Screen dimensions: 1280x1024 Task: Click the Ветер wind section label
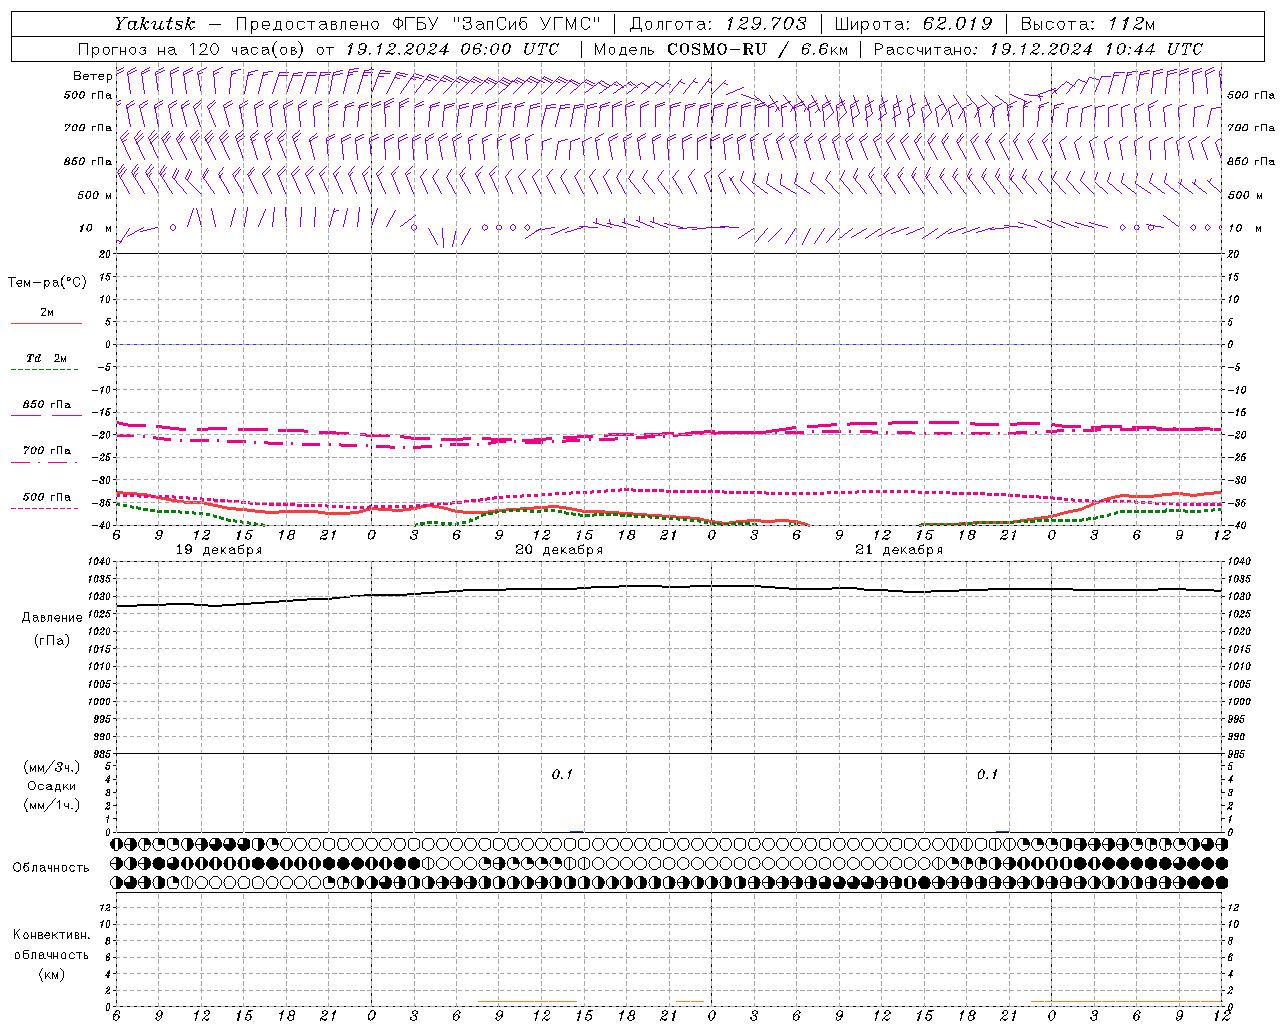tap(92, 76)
